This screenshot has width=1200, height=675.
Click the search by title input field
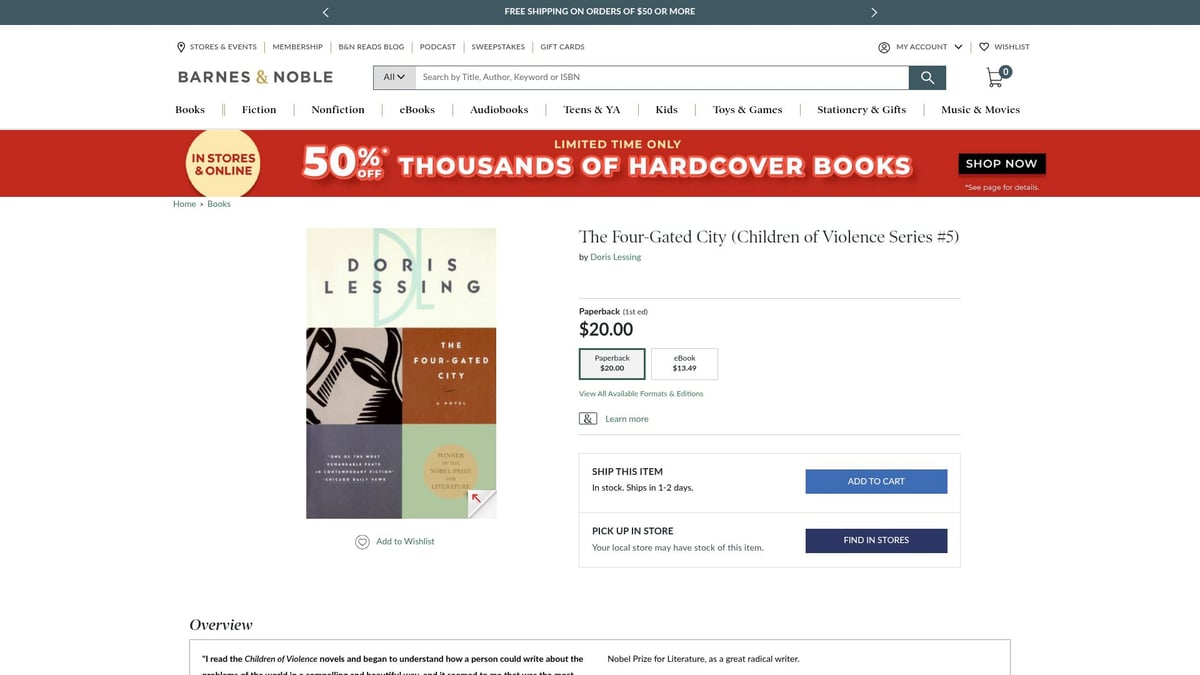click(x=660, y=77)
